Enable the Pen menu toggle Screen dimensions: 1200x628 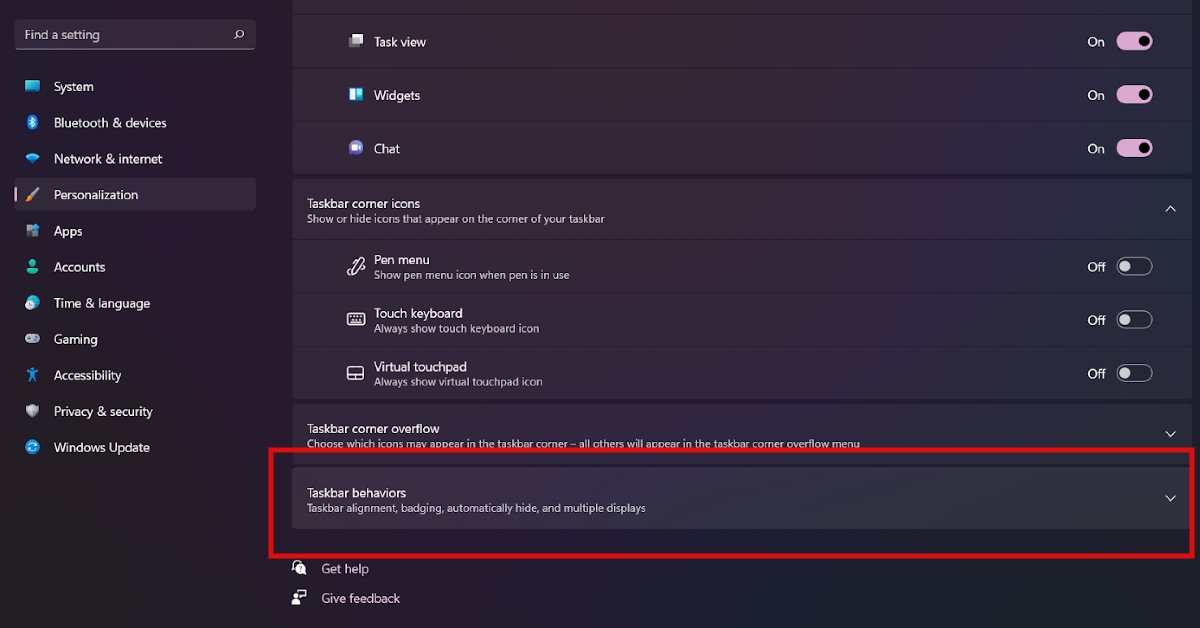pos(1133,266)
